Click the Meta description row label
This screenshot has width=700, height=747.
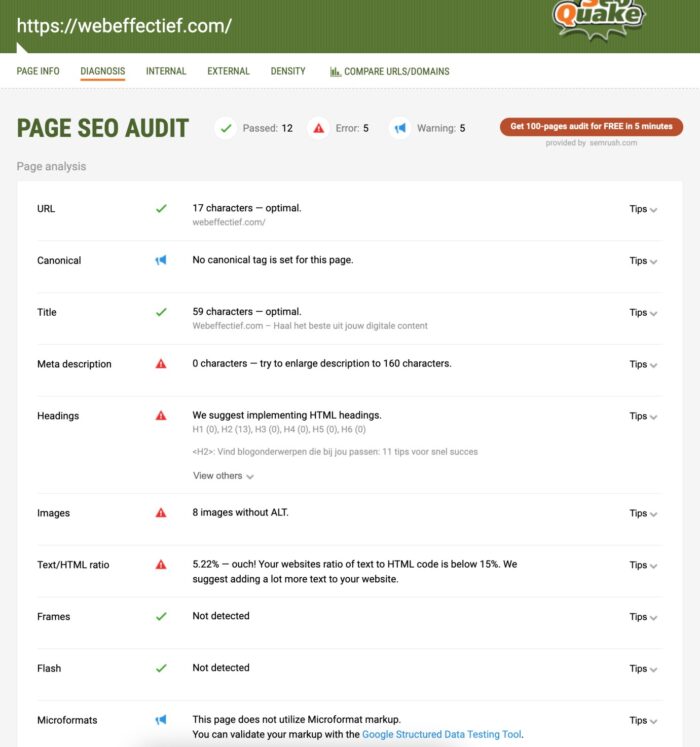point(74,364)
